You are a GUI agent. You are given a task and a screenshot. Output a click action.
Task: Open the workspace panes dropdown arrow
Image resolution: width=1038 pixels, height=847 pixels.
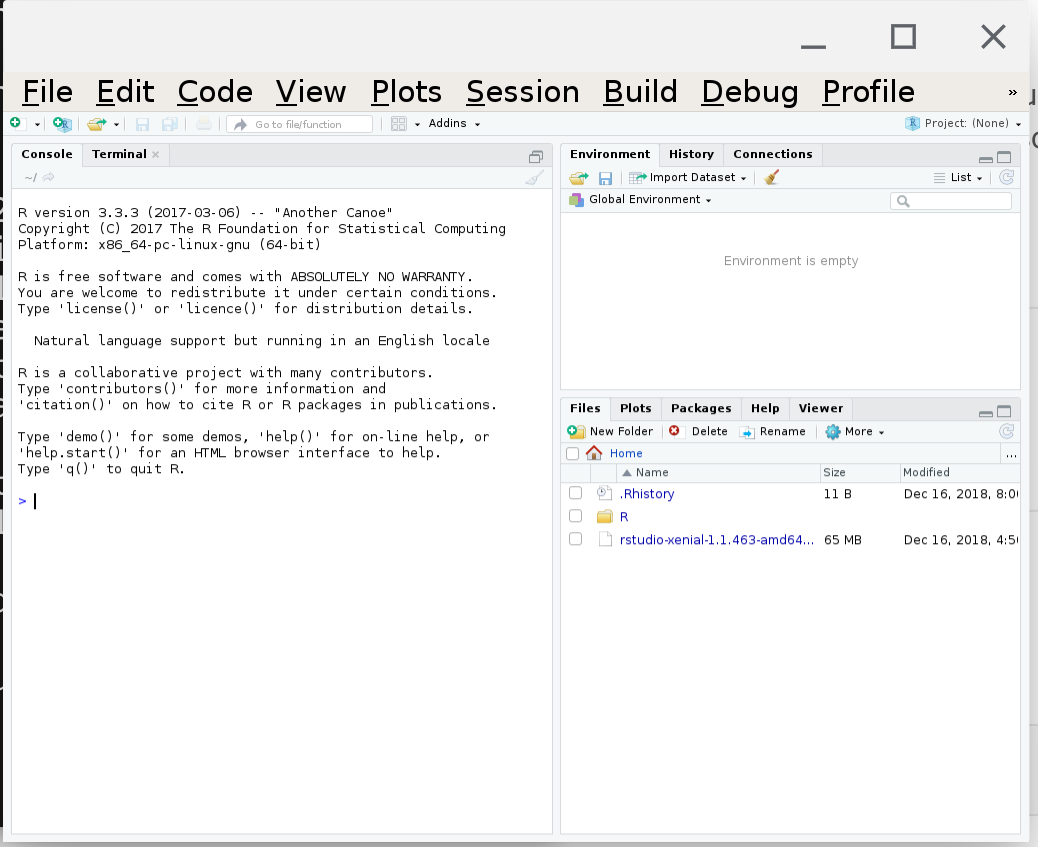(x=417, y=125)
